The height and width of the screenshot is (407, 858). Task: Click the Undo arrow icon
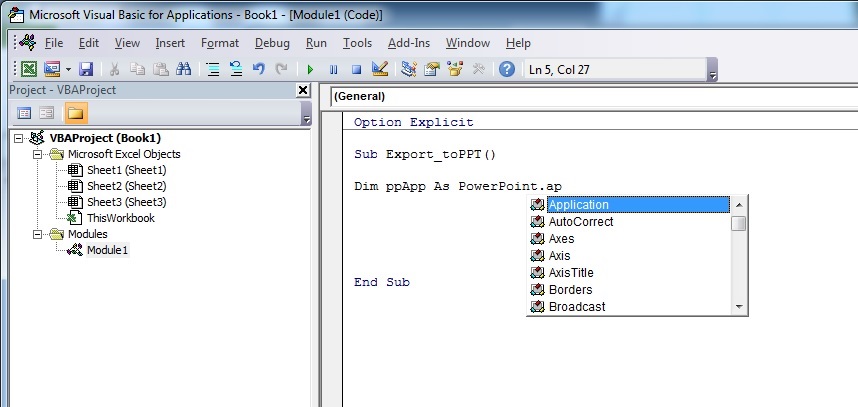[259, 69]
